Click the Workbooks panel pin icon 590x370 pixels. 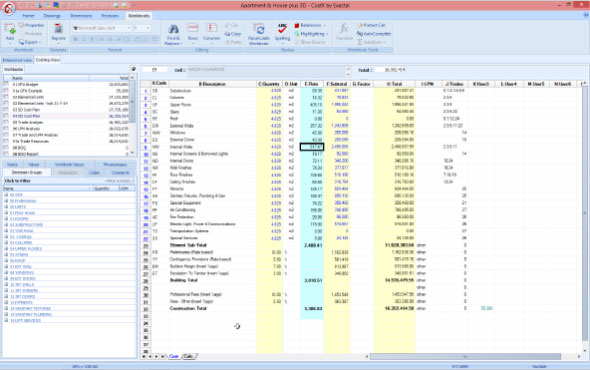pos(133,69)
